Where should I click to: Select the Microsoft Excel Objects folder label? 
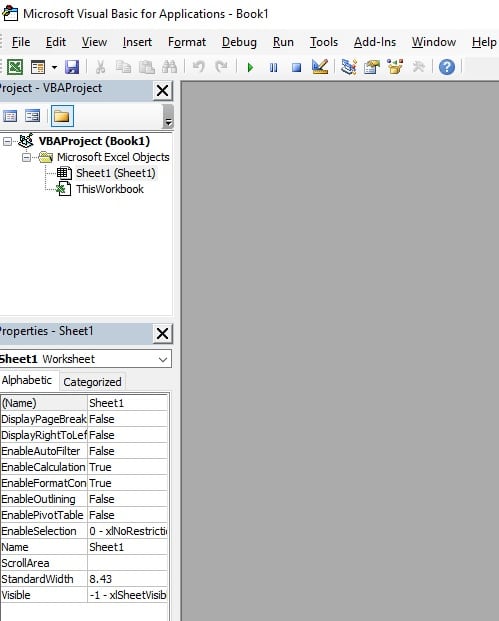point(113,157)
